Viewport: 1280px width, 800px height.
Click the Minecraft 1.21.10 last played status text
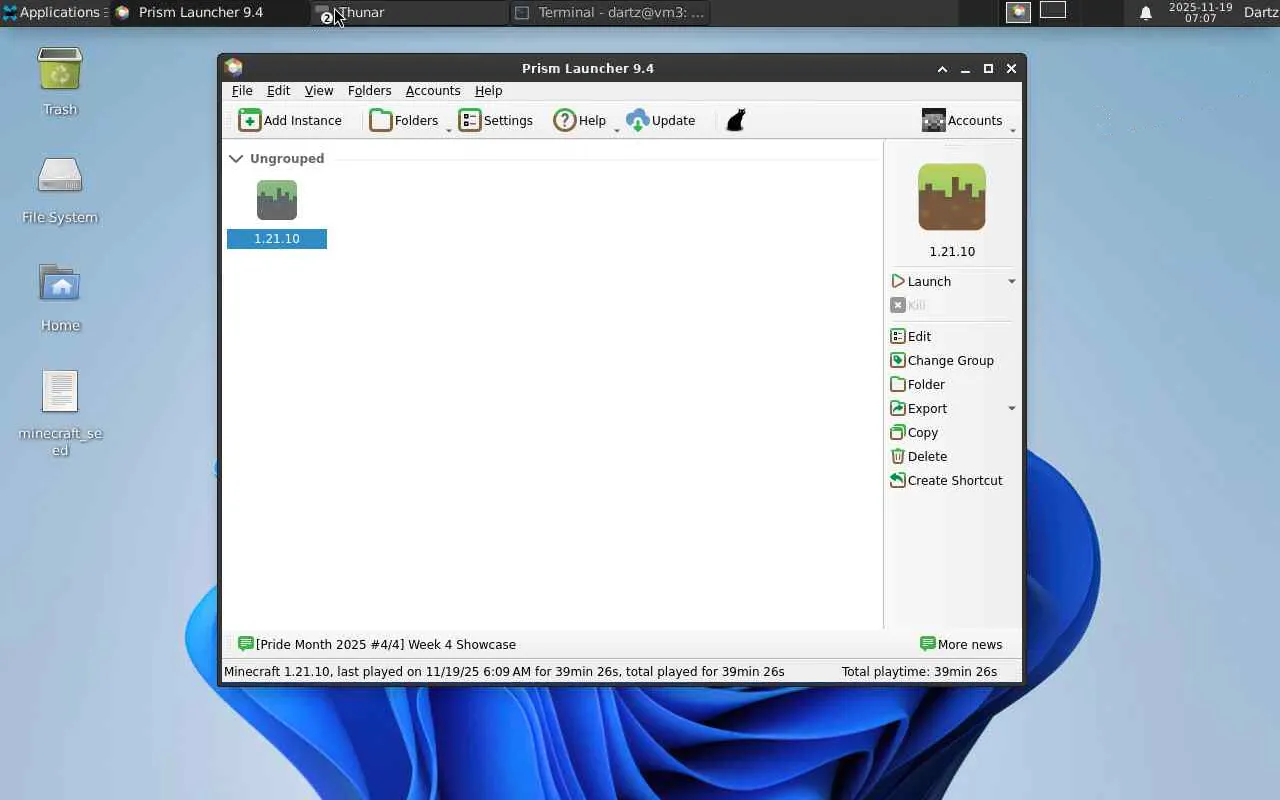coord(504,672)
